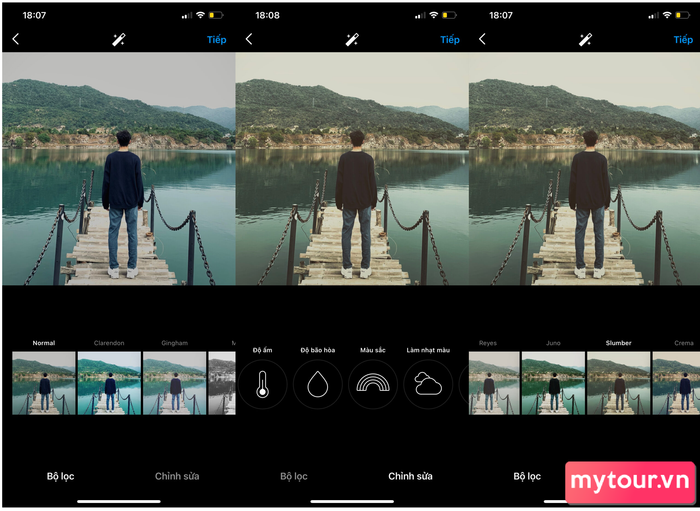The height and width of the screenshot is (511, 700).
Task: Open the Màu sắc rainbow adjustment
Action: pos(373,384)
